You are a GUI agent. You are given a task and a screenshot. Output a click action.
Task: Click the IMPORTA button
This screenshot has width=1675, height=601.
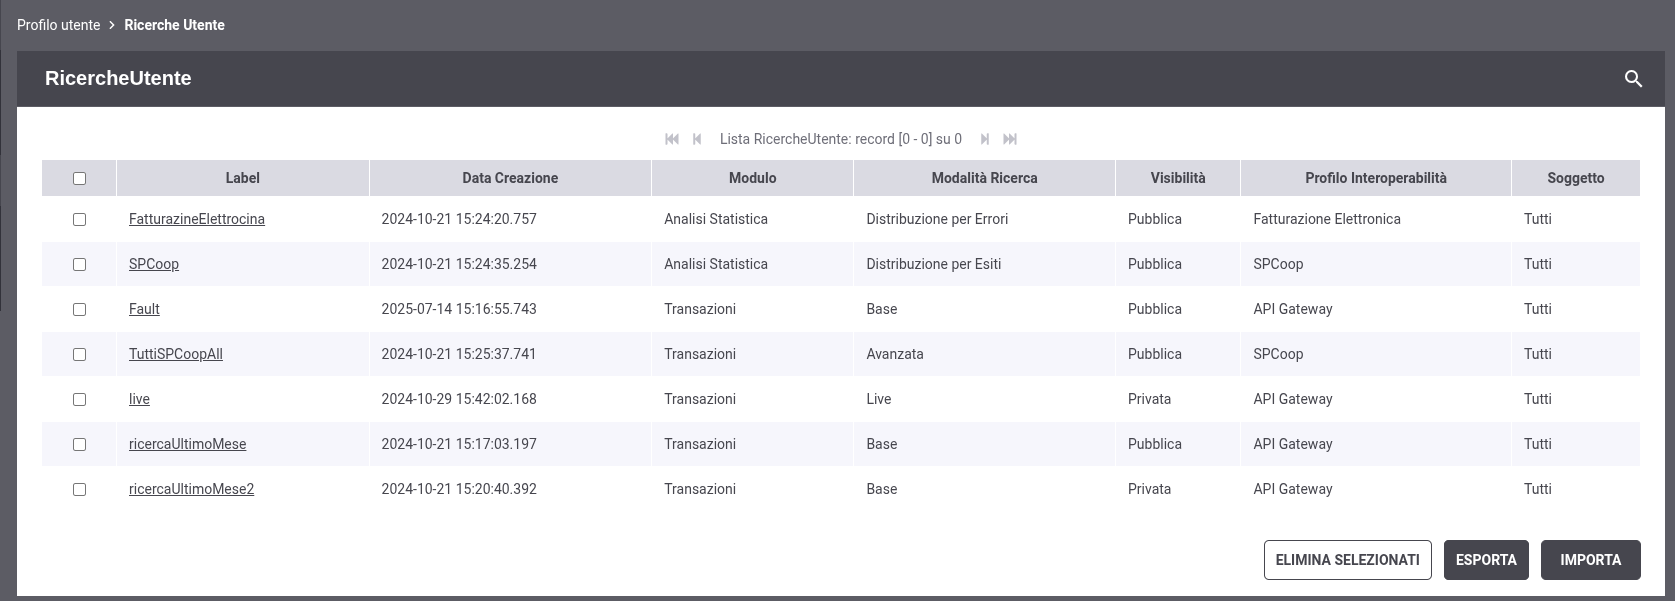1590,560
